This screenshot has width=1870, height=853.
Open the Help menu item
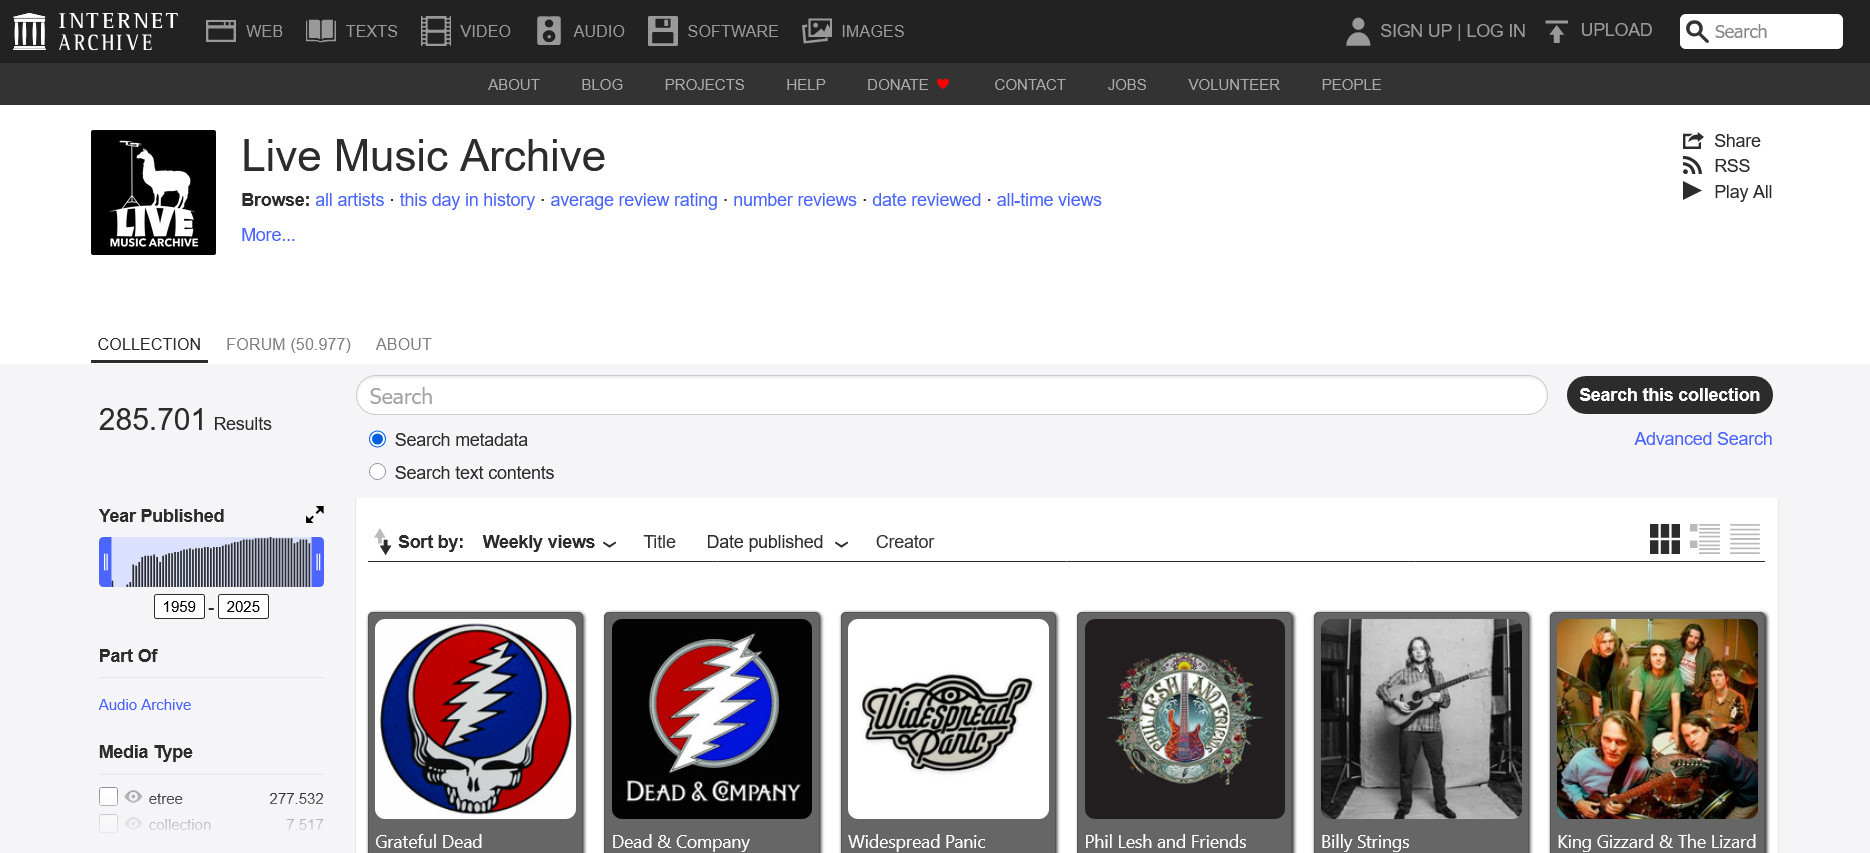[806, 85]
